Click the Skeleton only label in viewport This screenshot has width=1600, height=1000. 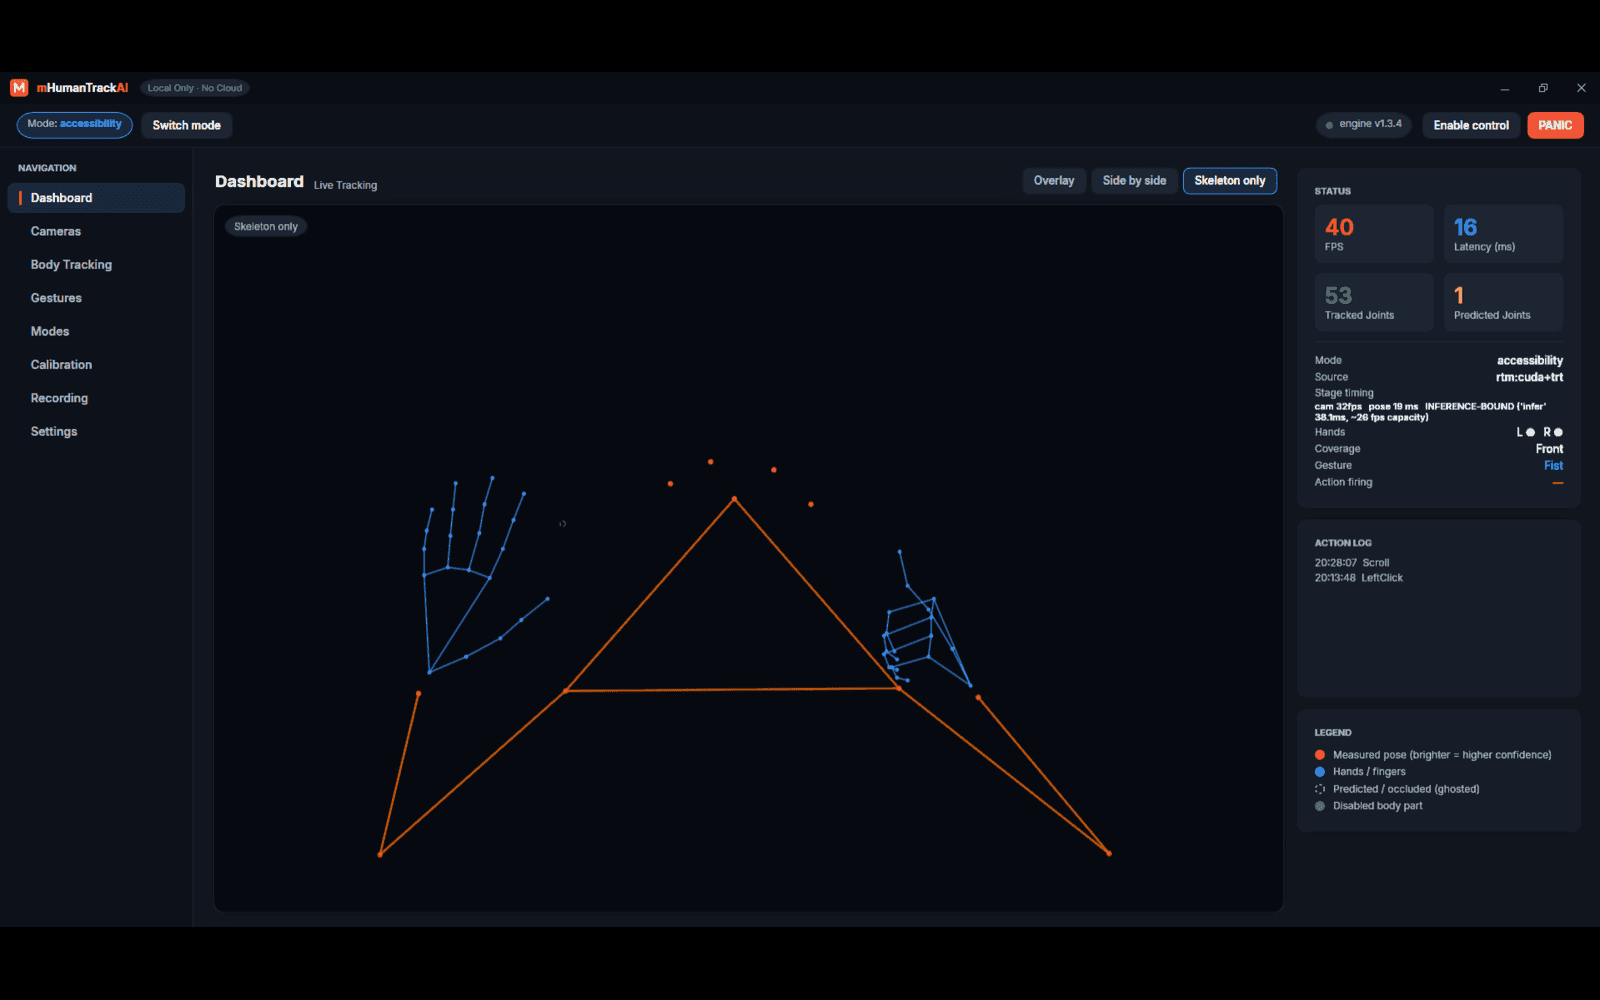tap(266, 227)
